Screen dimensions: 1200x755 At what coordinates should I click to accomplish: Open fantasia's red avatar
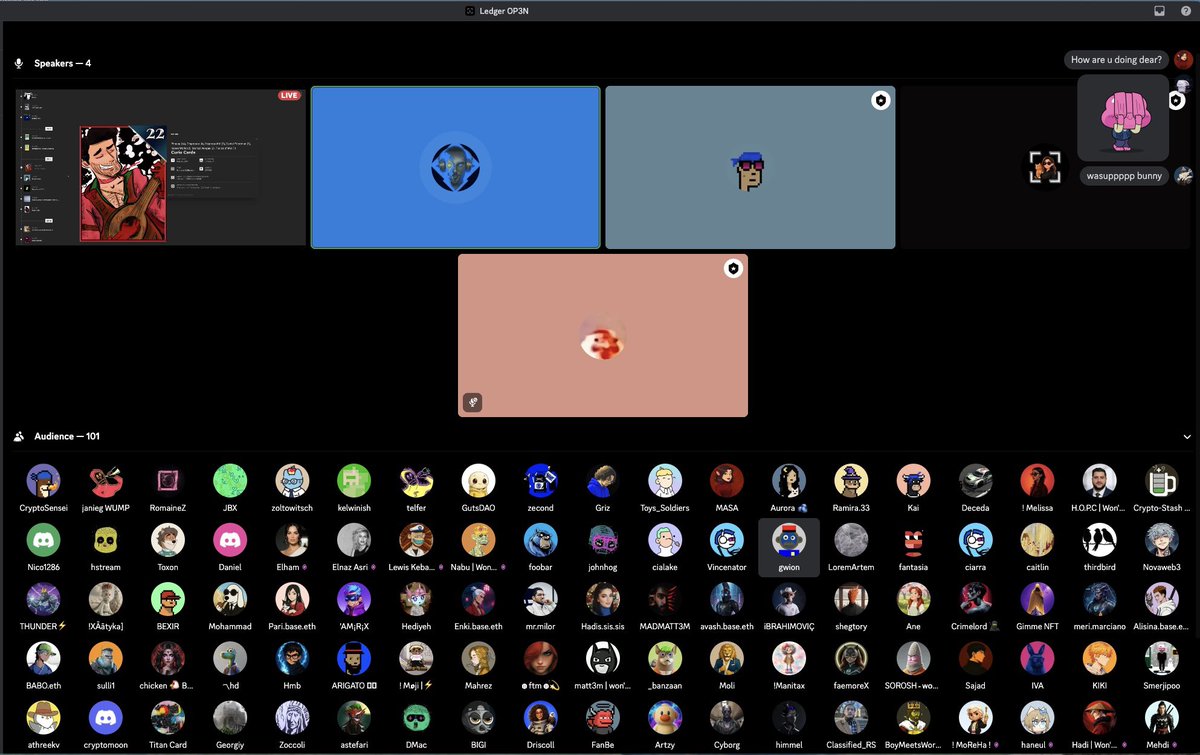pos(913,540)
